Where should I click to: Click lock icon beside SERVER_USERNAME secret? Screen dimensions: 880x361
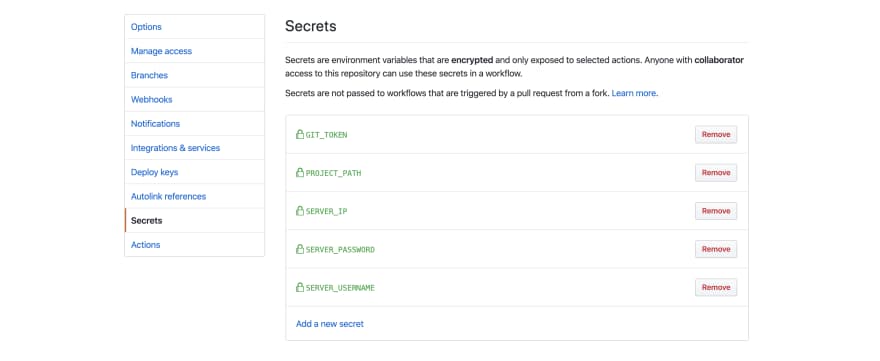coord(300,287)
